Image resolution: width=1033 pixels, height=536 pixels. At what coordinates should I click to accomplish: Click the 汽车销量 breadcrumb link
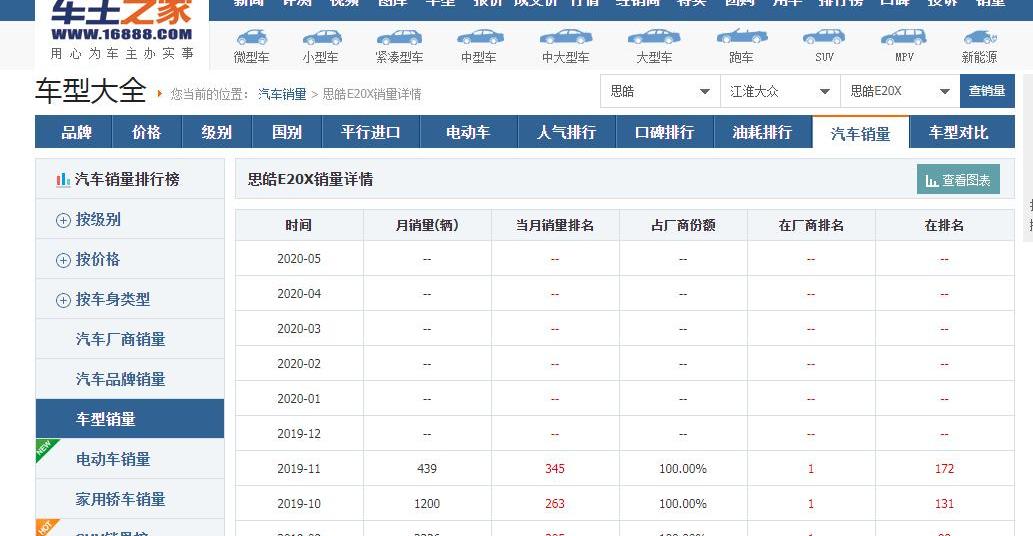[x=282, y=94]
